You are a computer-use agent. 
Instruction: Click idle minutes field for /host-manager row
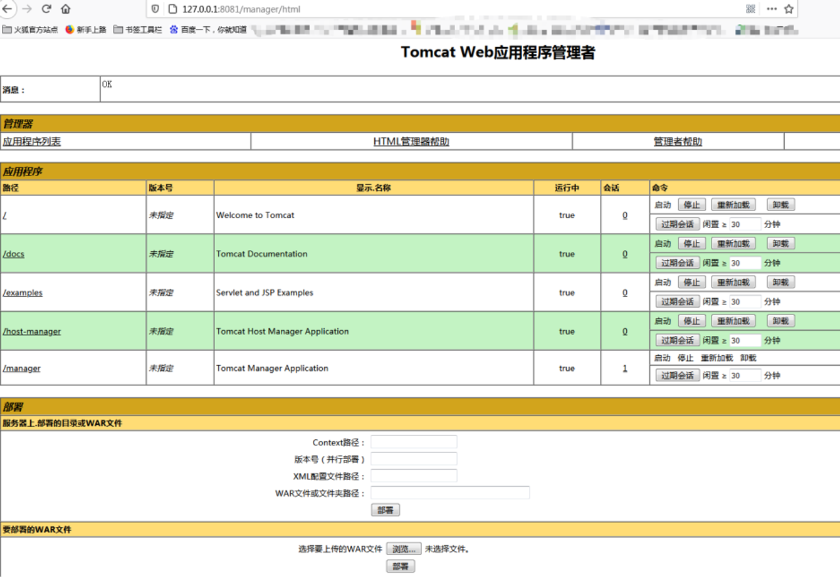[745, 341]
